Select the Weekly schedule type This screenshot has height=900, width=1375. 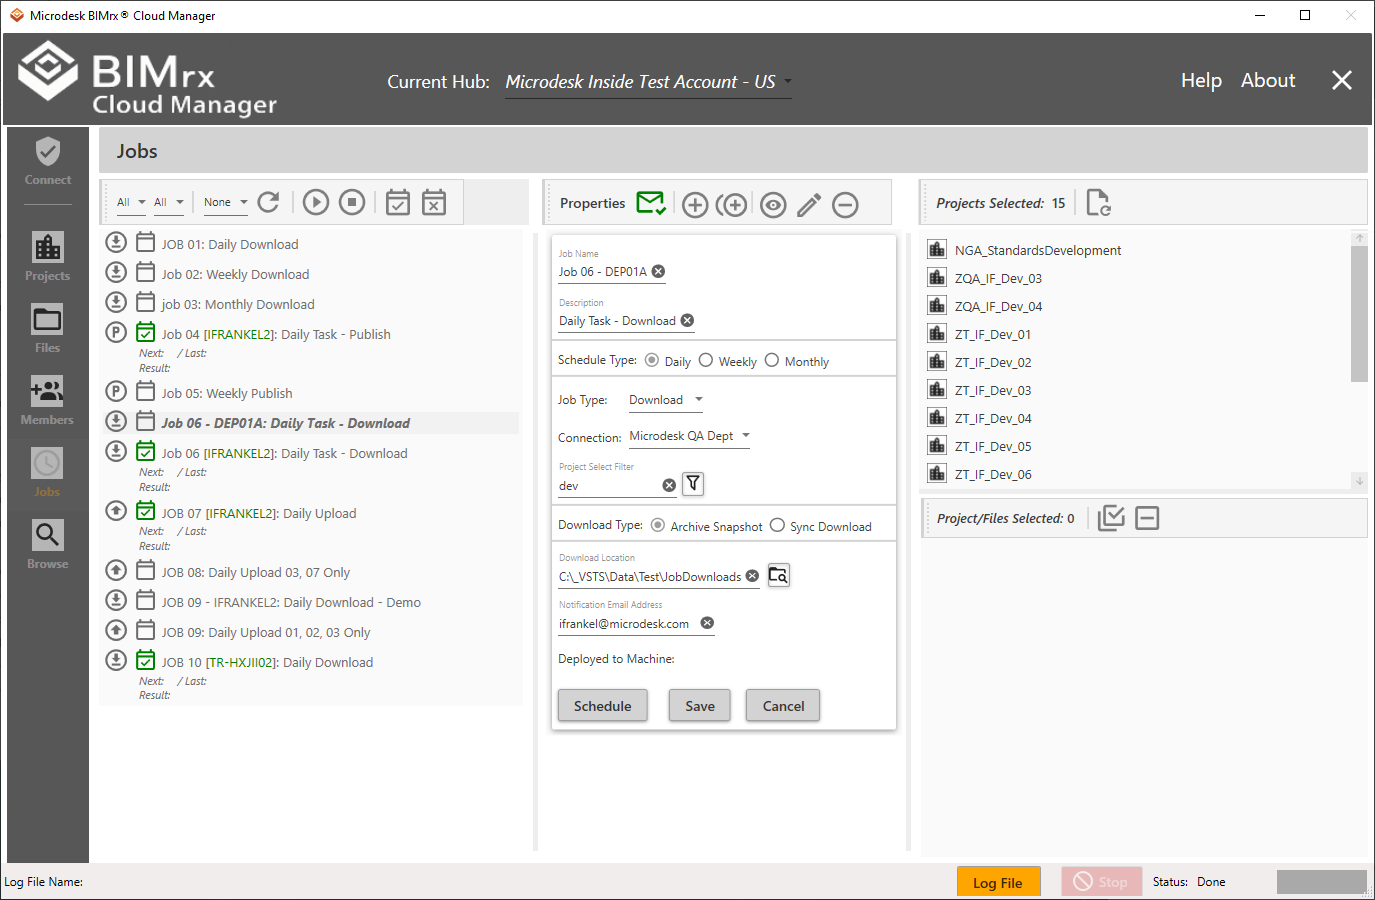706,361
